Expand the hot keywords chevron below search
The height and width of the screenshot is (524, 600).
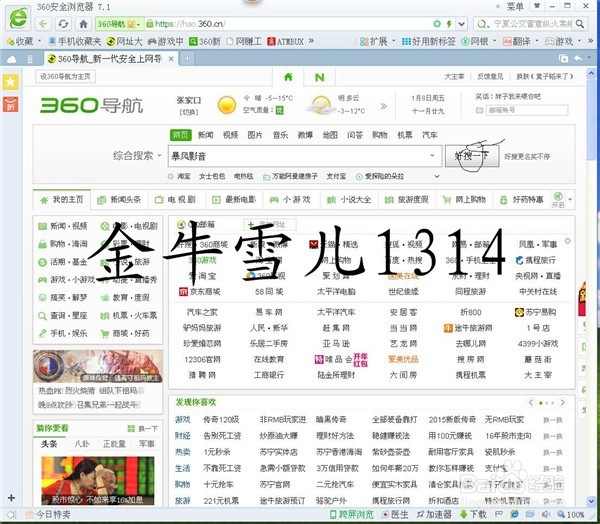pyautogui.click(x=437, y=176)
